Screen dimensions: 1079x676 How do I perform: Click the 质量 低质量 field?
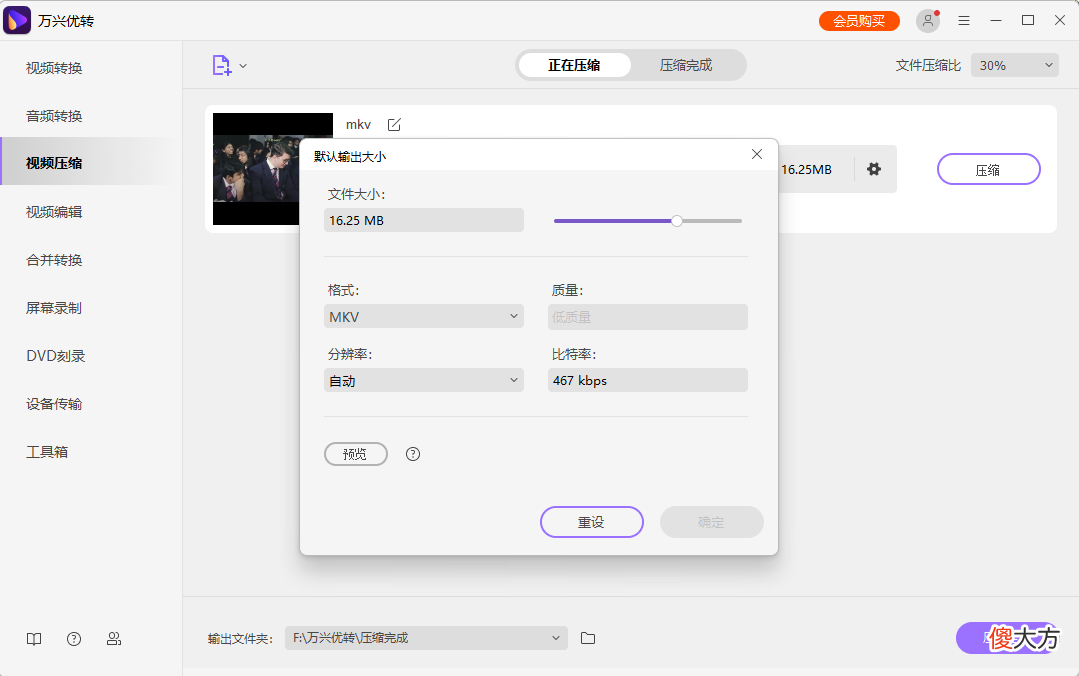click(648, 317)
